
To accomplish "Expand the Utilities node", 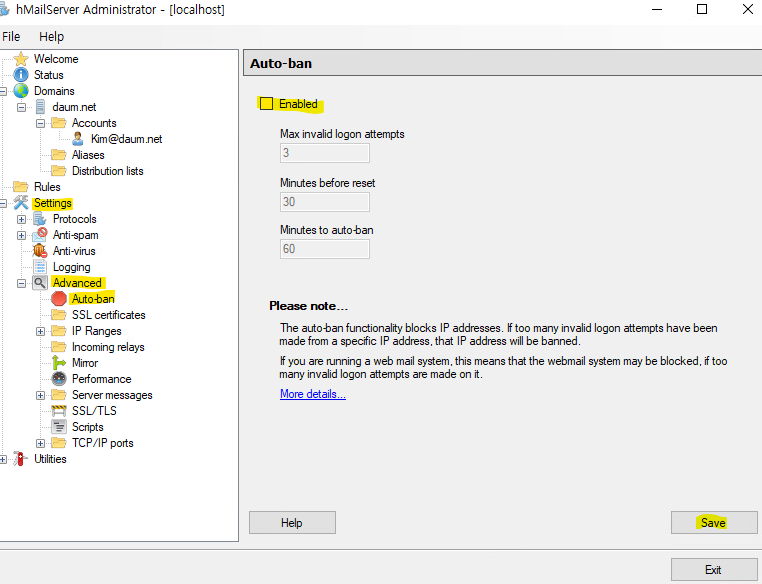I will tap(3, 460).
